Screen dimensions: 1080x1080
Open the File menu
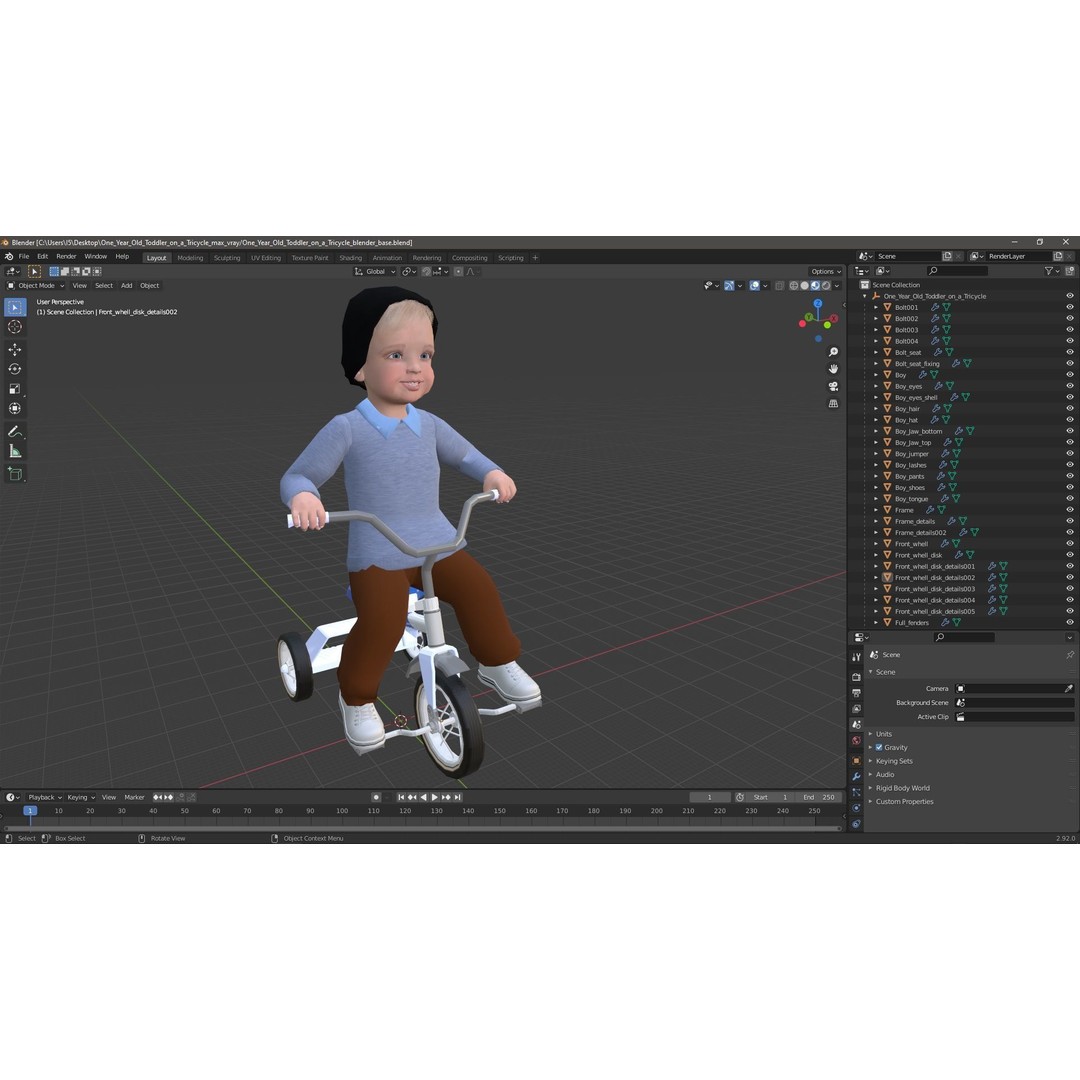click(24, 256)
